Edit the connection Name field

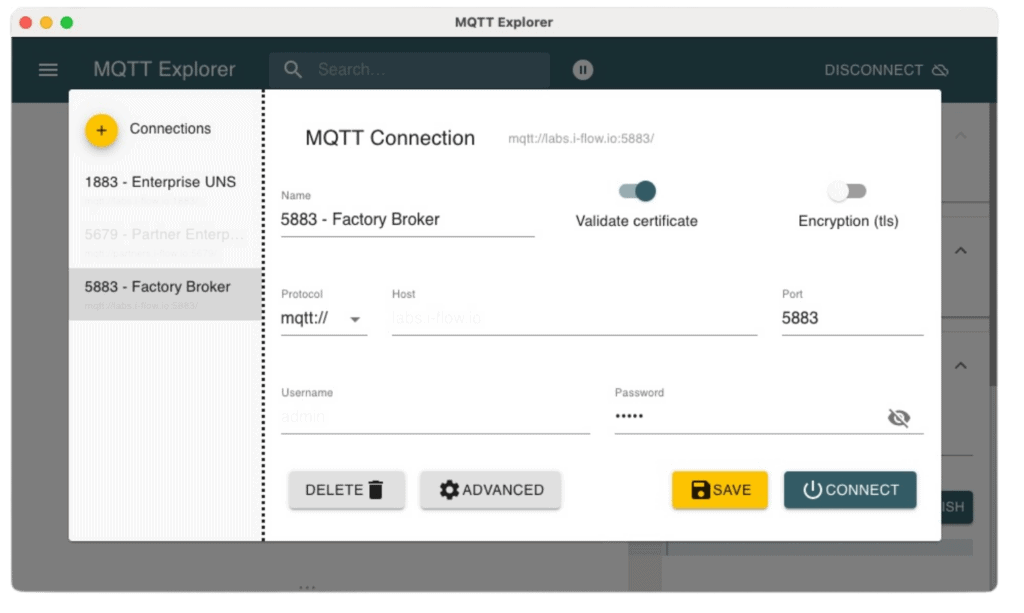pos(408,220)
